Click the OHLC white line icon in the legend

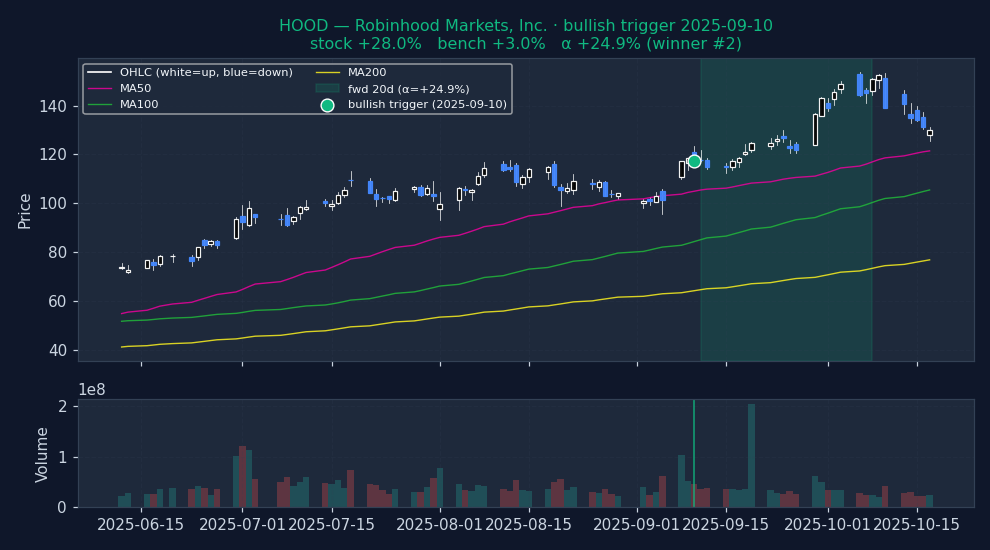[x=100, y=73]
